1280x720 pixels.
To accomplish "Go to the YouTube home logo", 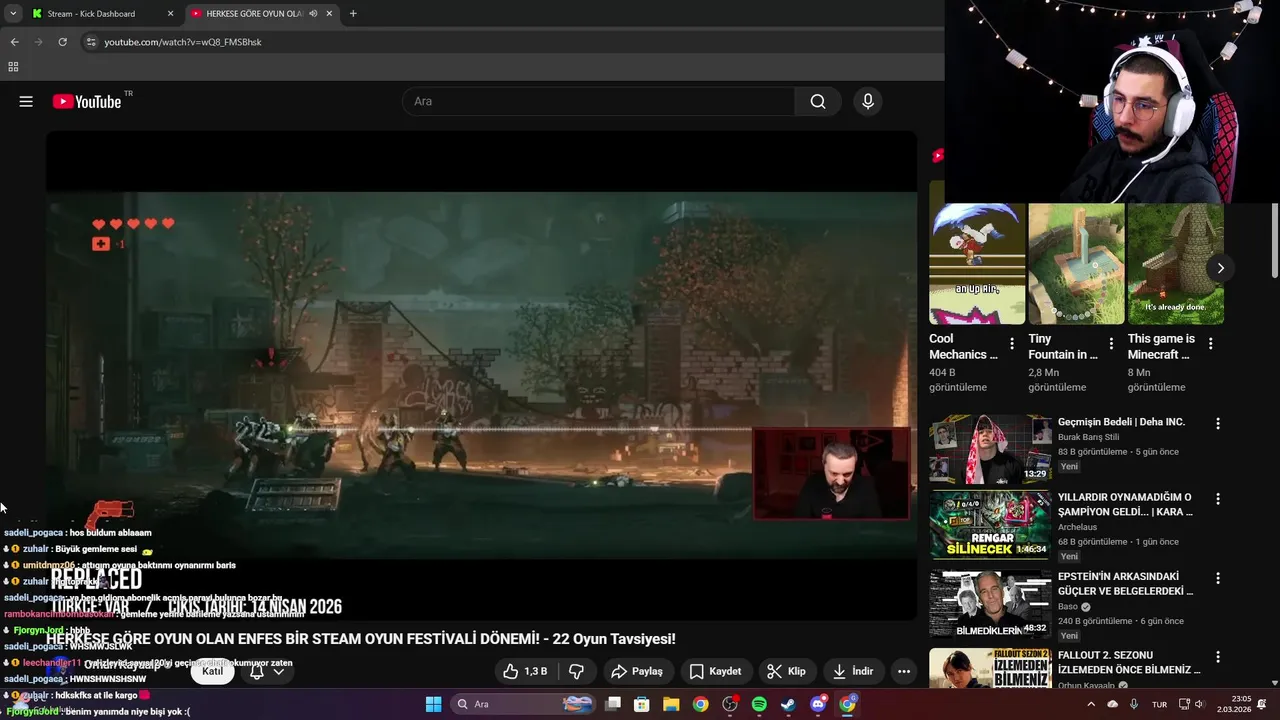I will 87,101.
